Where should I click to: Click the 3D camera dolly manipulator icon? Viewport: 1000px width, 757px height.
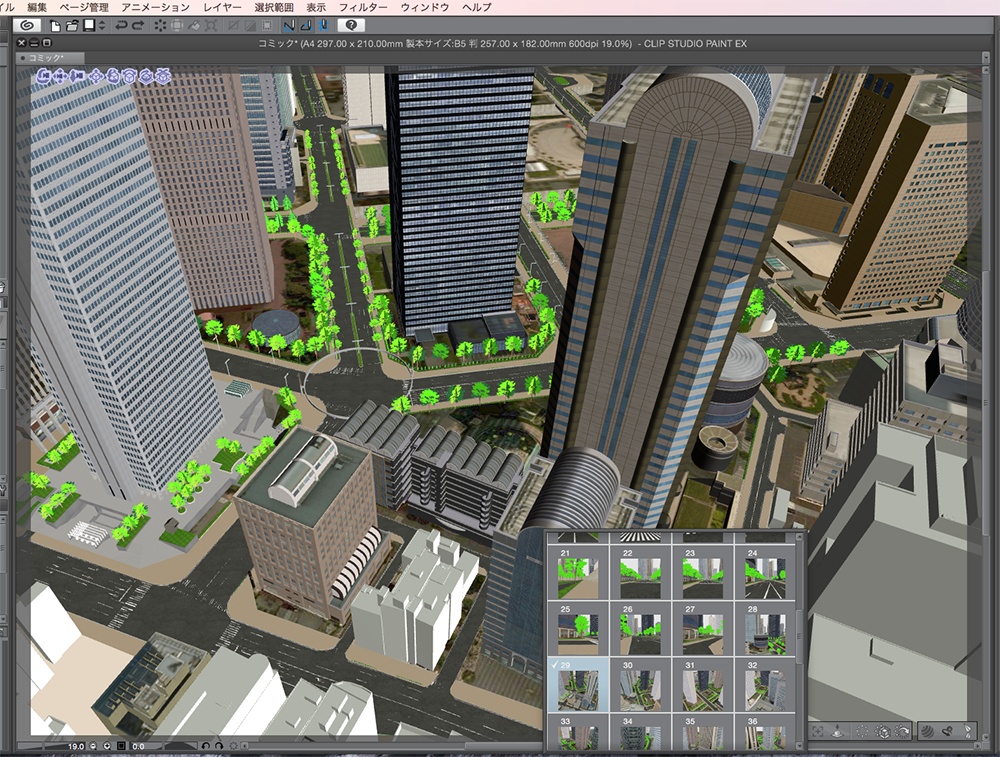point(77,76)
